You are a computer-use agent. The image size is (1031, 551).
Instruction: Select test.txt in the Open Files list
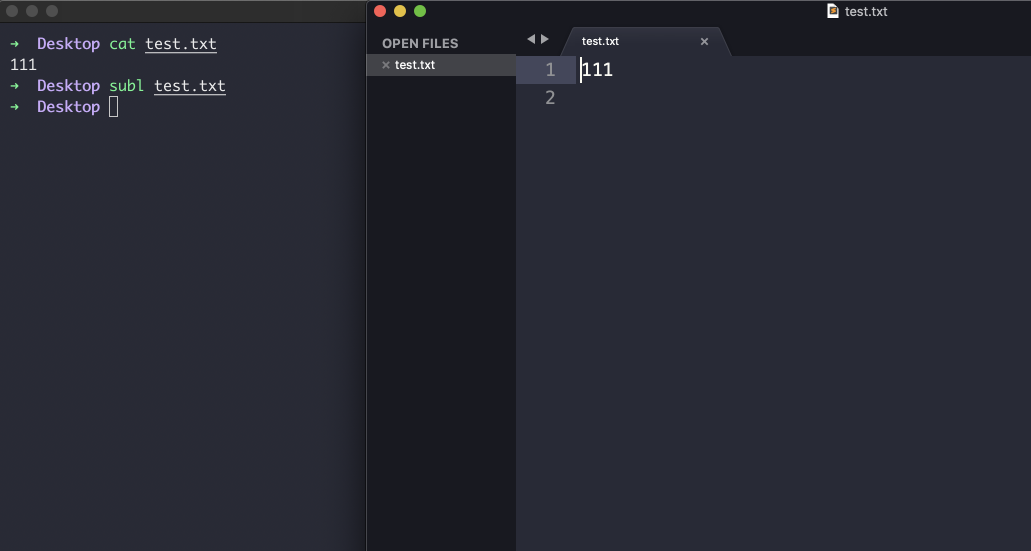[441, 65]
